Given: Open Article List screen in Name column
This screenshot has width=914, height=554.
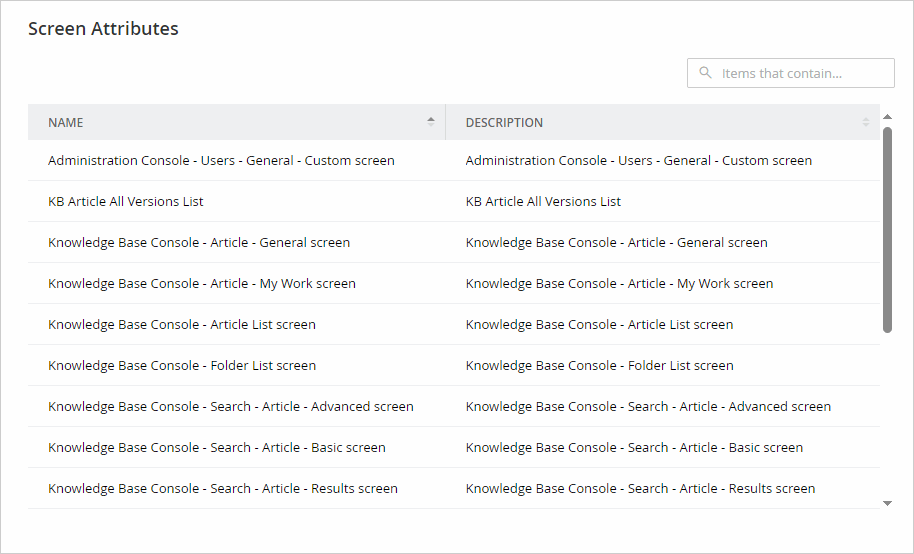Looking at the screenshot, I should 182,324.
